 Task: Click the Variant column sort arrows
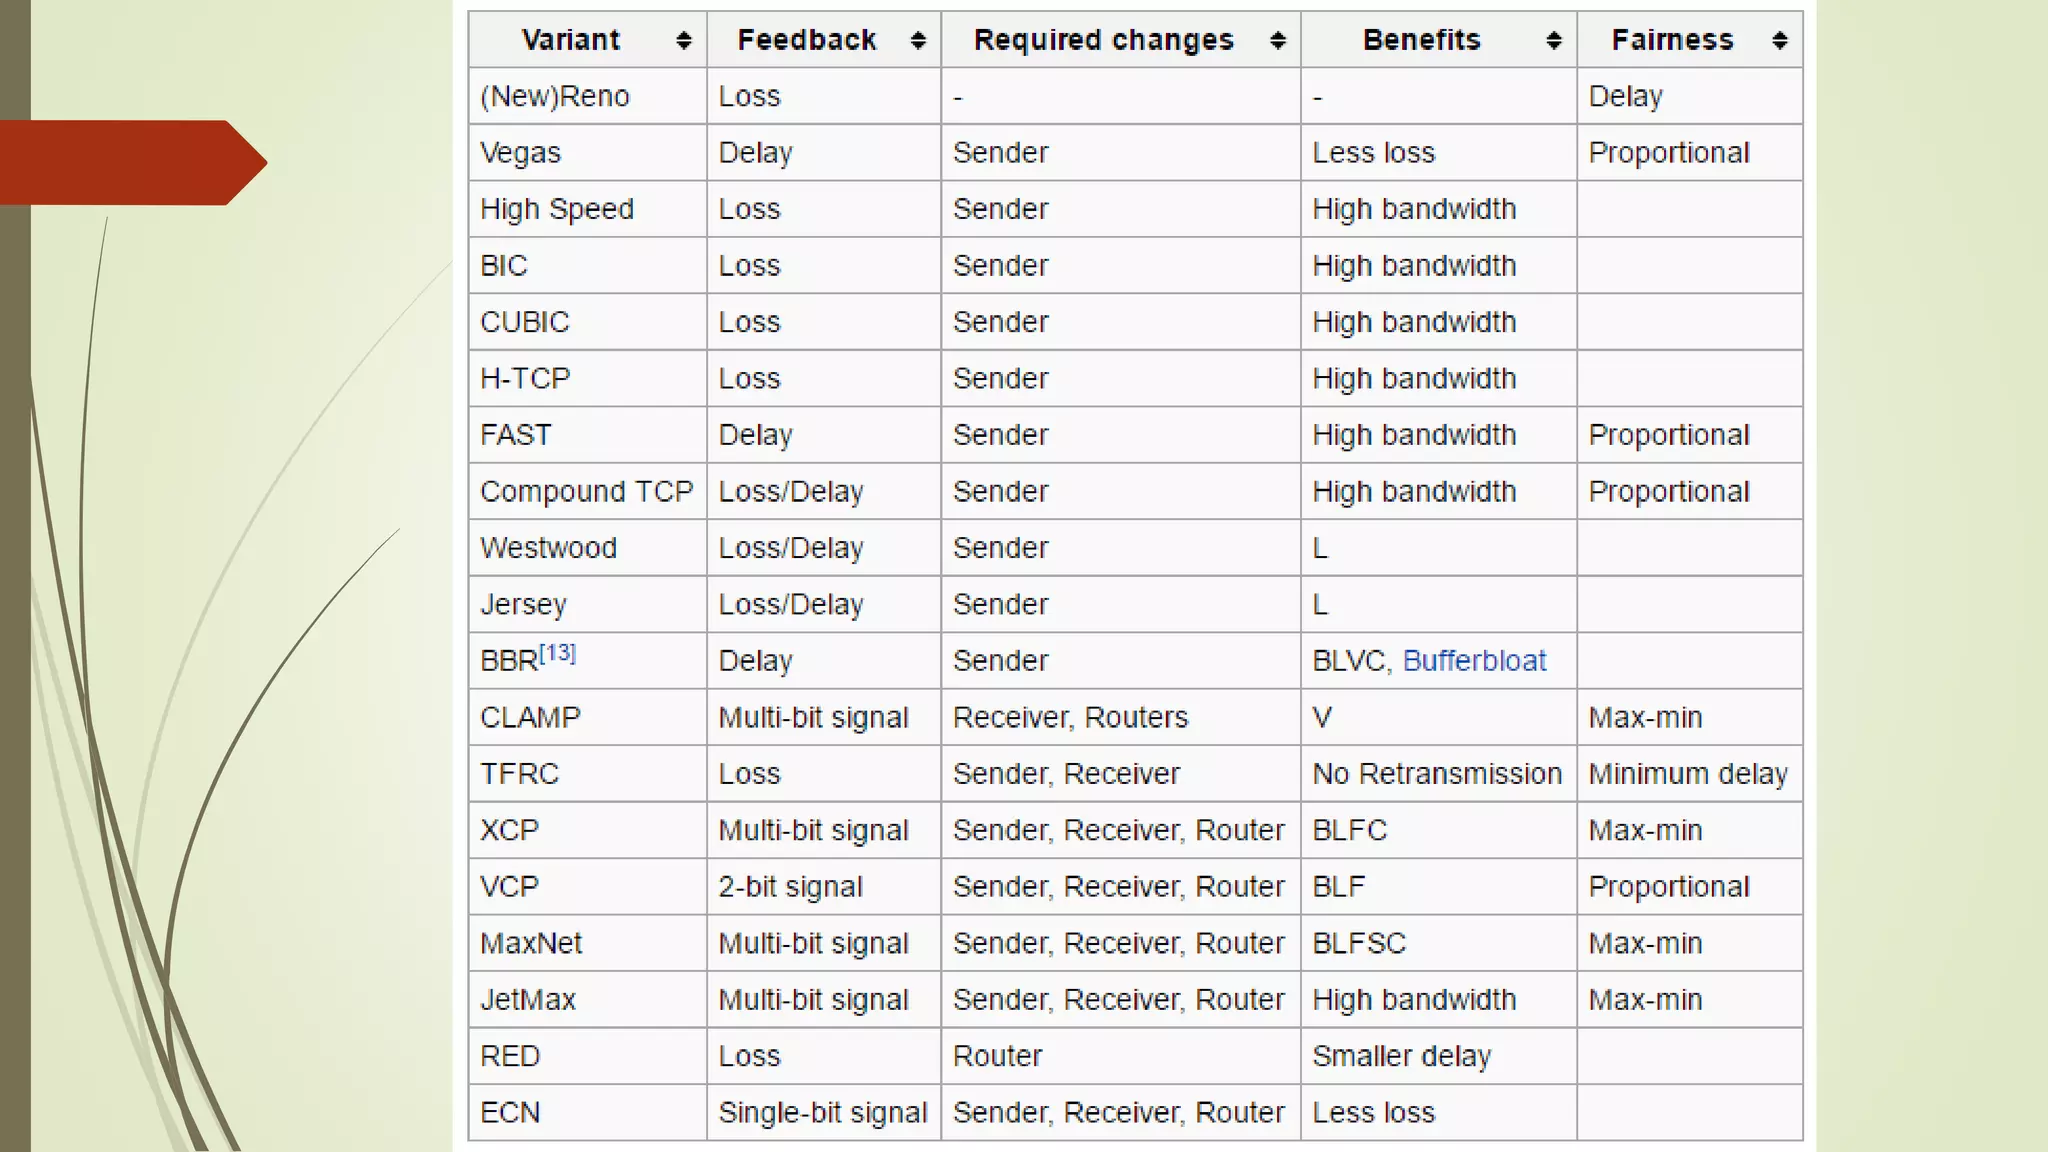(x=684, y=40)
